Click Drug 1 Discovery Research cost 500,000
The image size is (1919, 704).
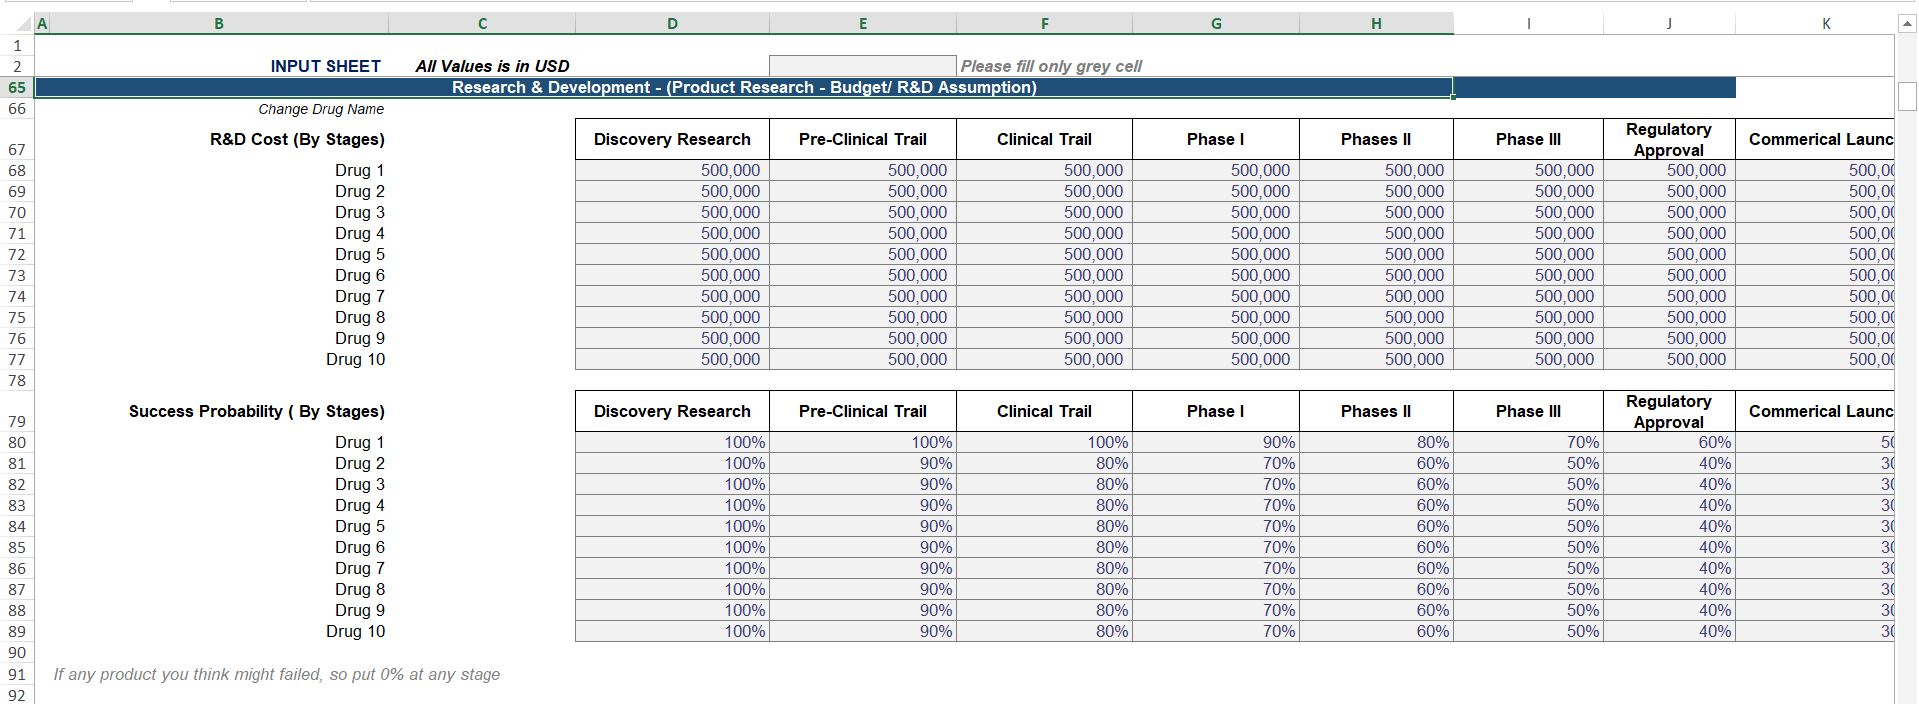(x=672, y=170)
